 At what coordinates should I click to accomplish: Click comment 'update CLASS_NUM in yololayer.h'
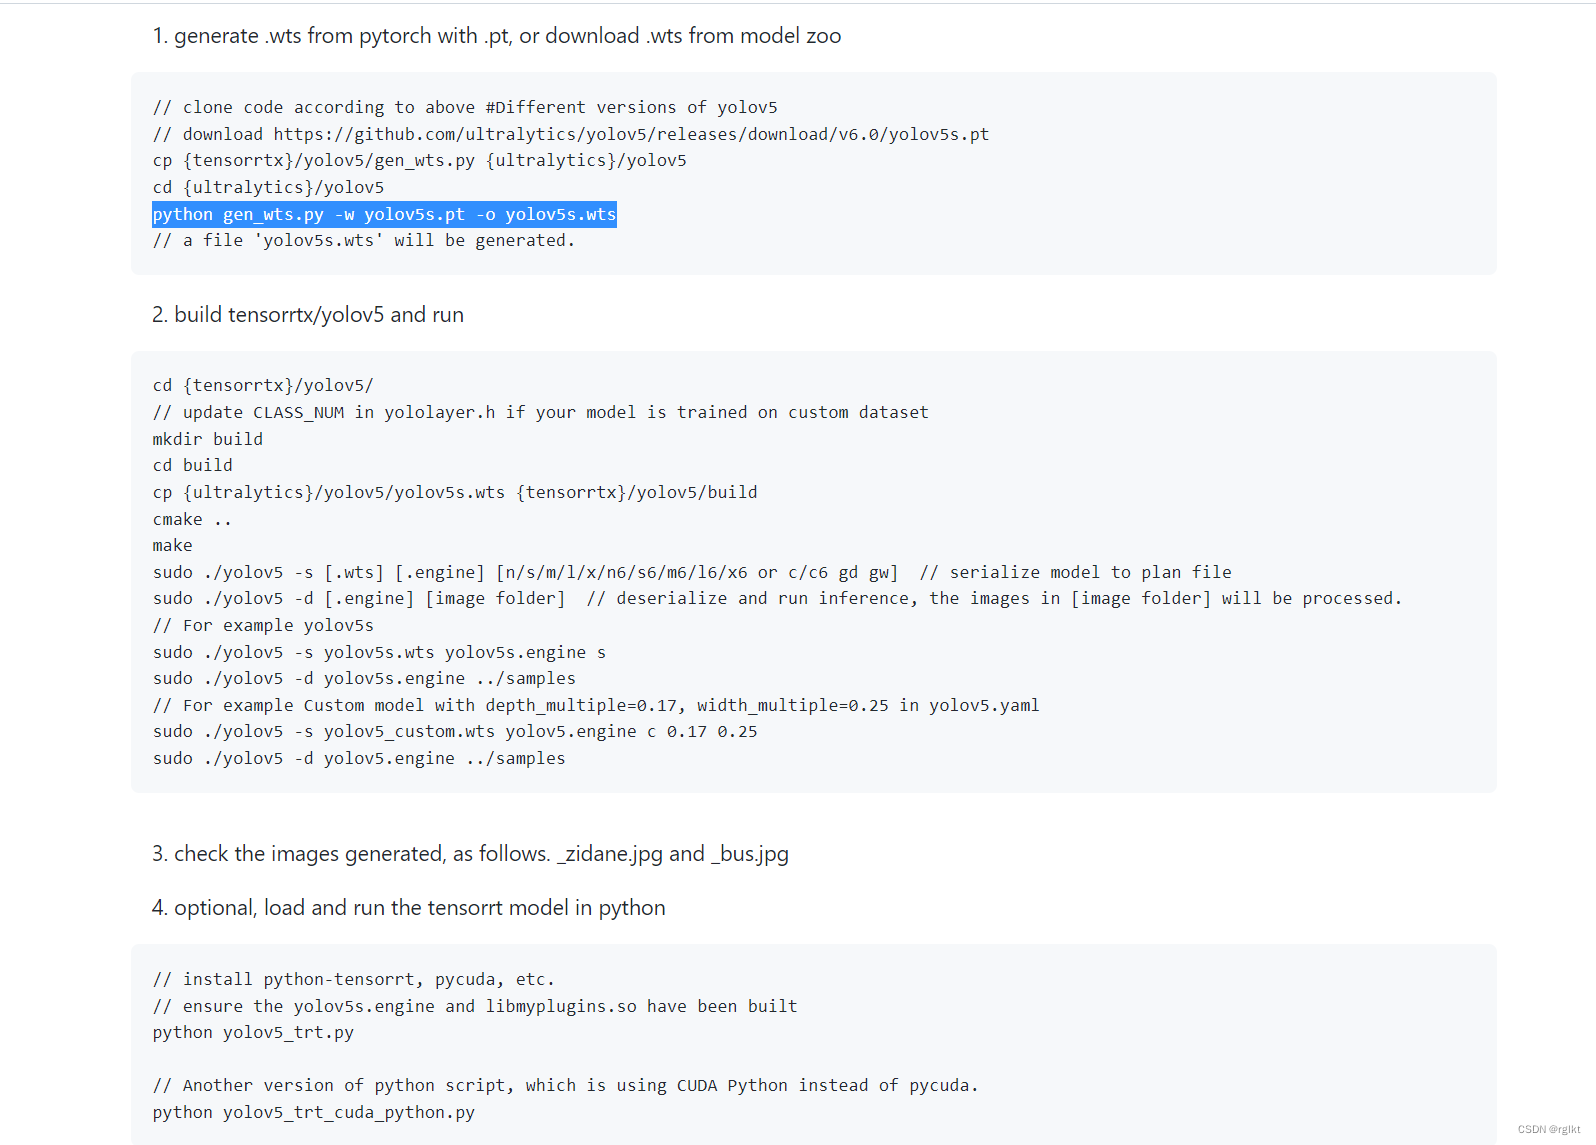point(541,412)
